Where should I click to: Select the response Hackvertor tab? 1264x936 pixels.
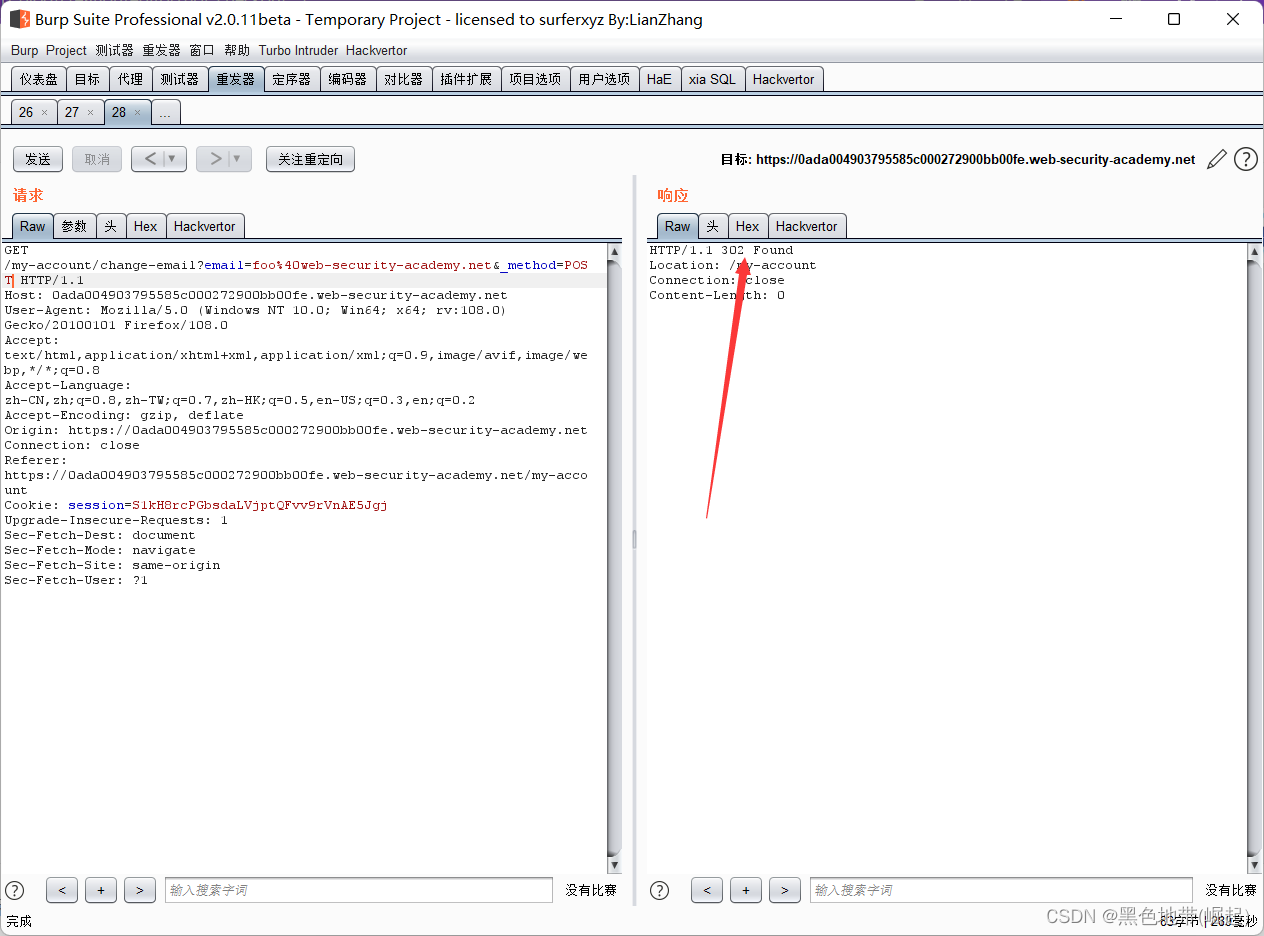pos(807,226)
